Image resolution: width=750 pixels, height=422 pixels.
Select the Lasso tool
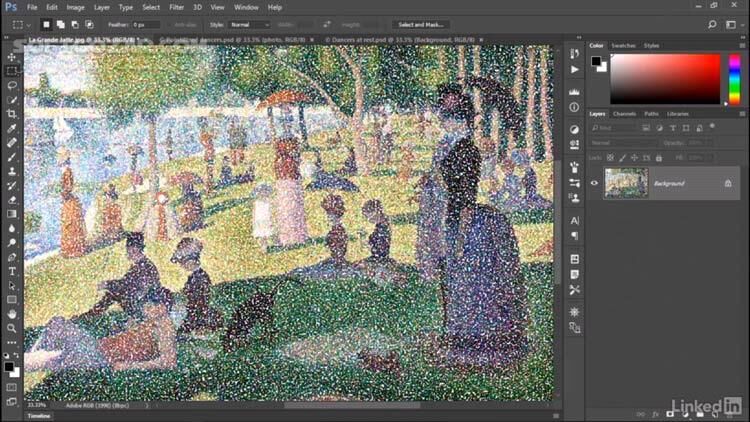tap(12, 85)
